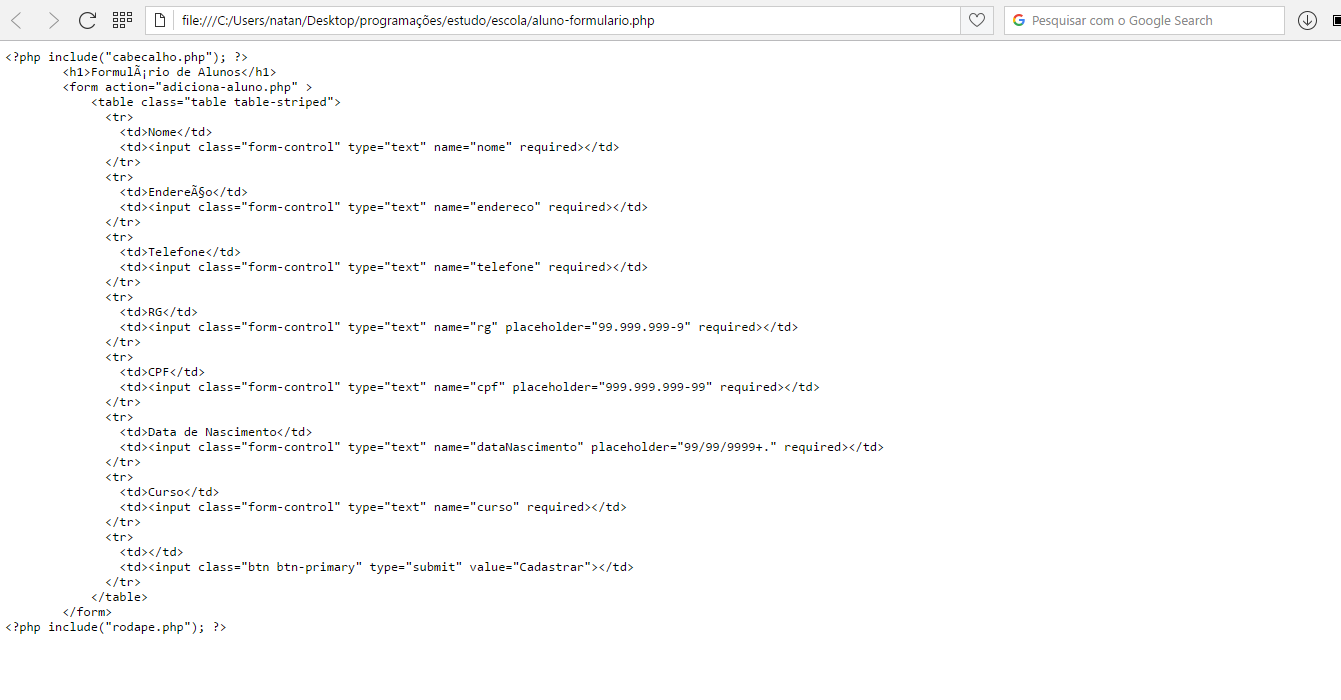
Task: Click the submit input value Cadastrar line
Action: click(377, 567)
